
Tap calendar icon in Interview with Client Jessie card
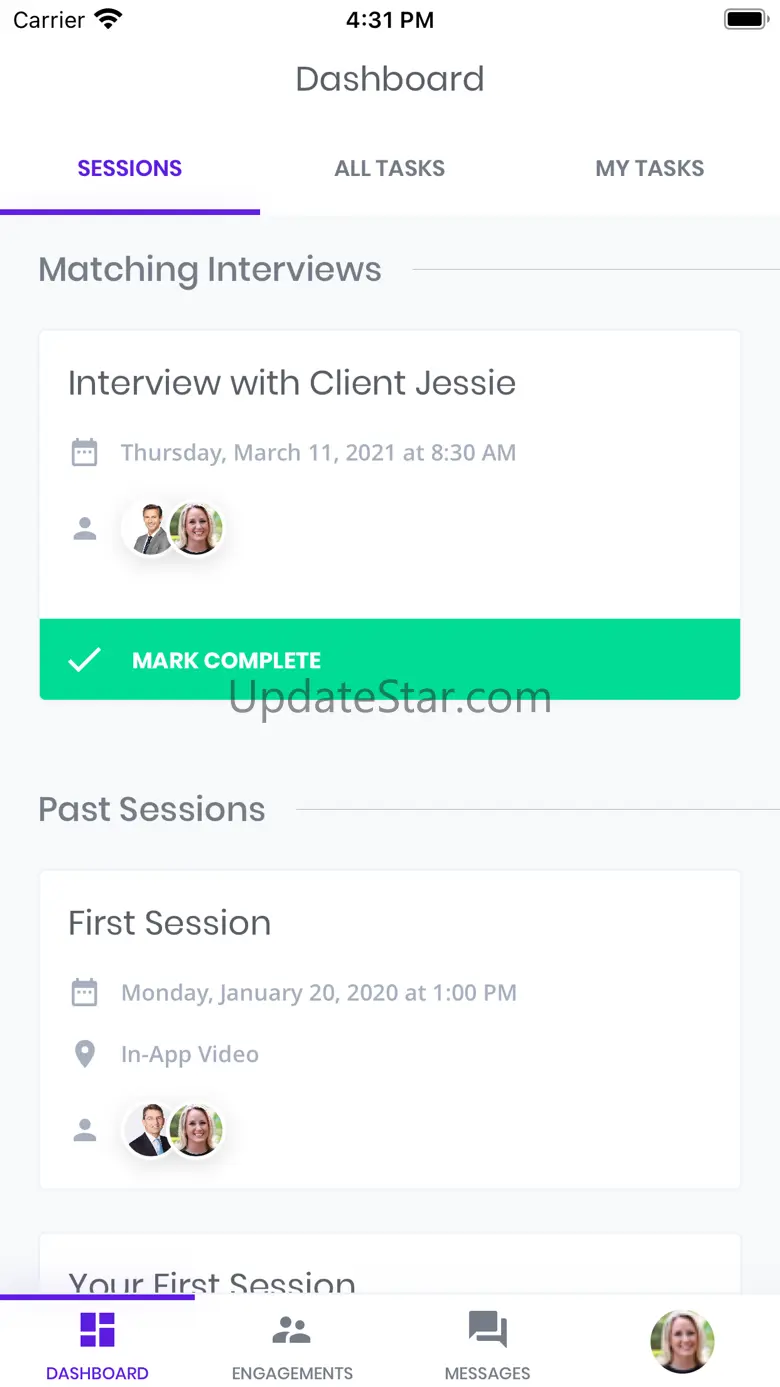(85, 453)
